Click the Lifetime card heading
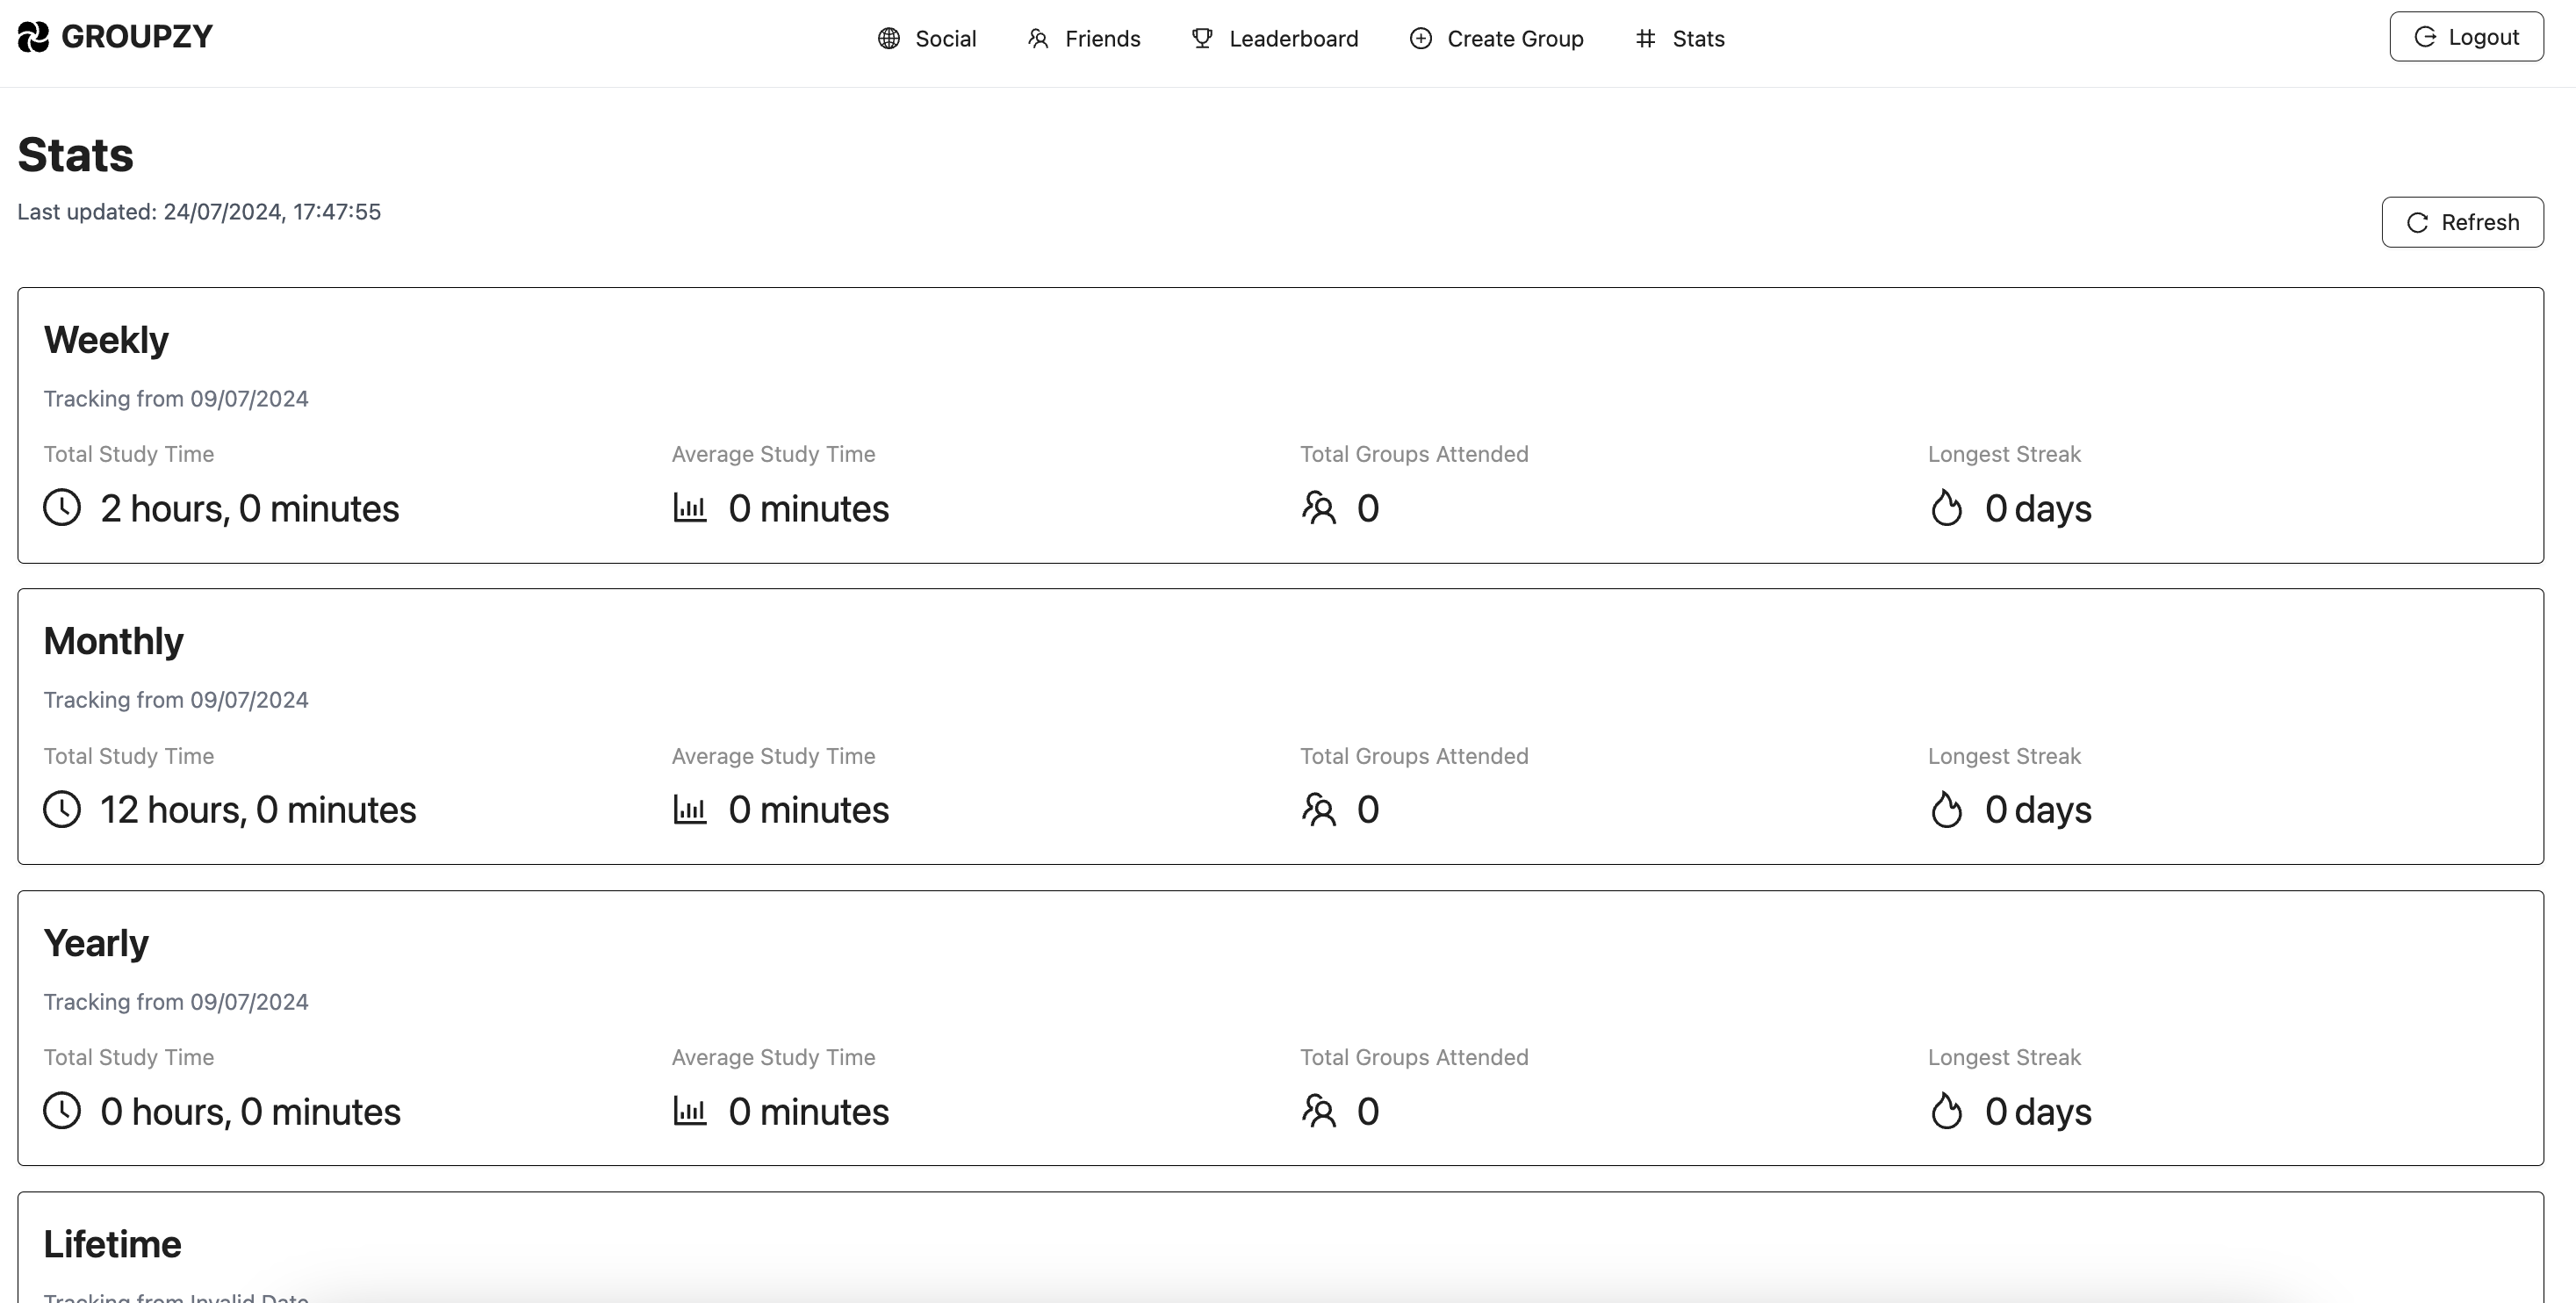This screenshot has width=2576, height=1303. (112, 1244)
